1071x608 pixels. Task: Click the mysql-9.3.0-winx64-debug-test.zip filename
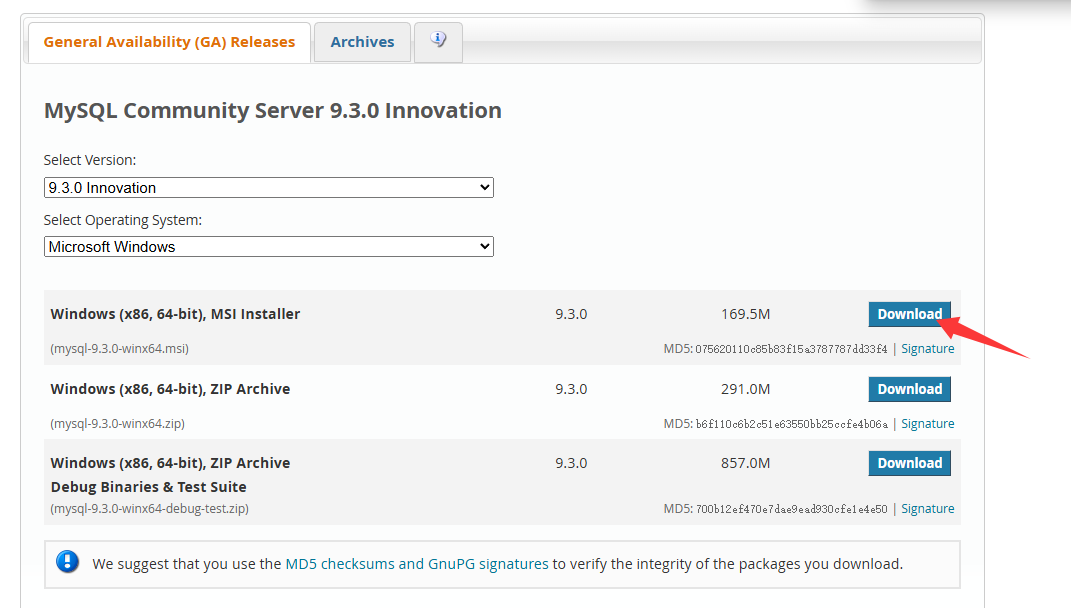pyautogui.click(x=149, y=509)
